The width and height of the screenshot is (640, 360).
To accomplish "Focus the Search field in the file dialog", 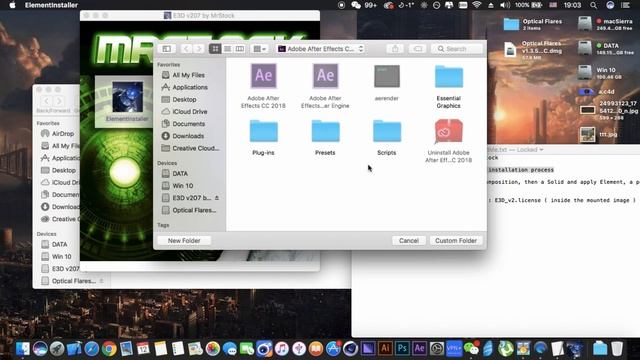I will click(x=457, y=49).
